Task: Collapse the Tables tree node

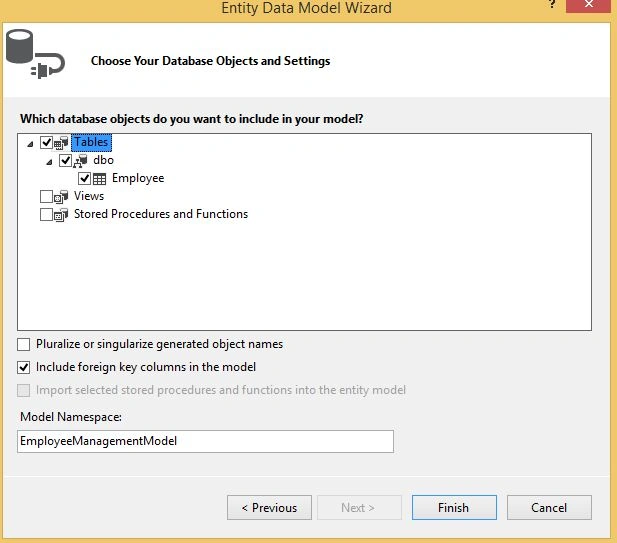Action: pos(30,144)
